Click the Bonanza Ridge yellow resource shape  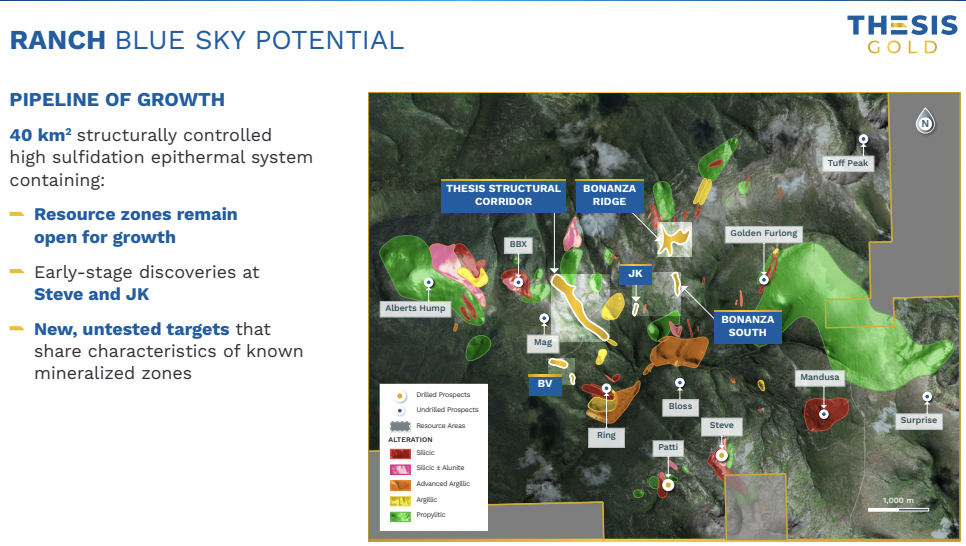(x=673, y=240)
